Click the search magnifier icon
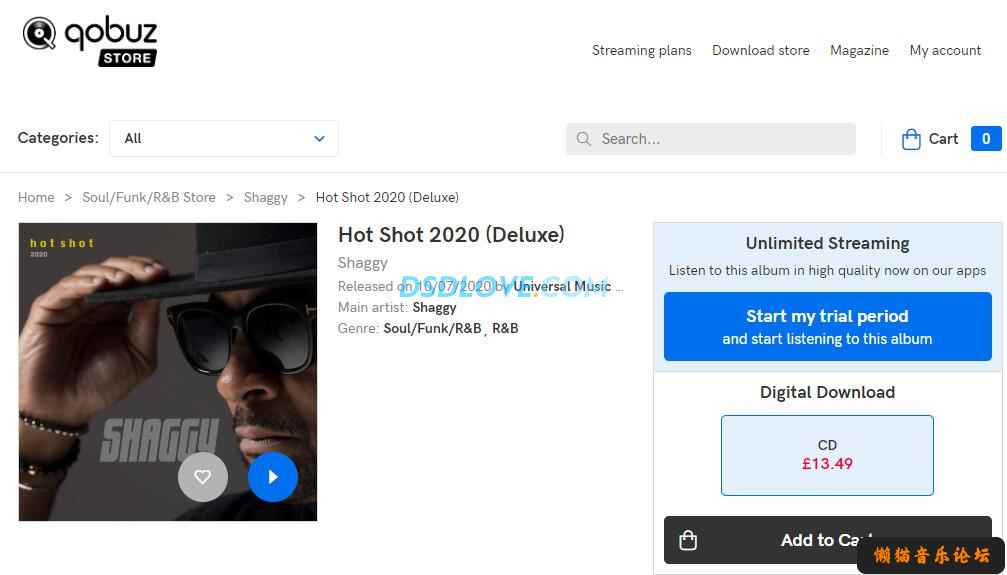Image resolution: width=1007 pixels, height=575 pixels. click(x=583, y=139)
